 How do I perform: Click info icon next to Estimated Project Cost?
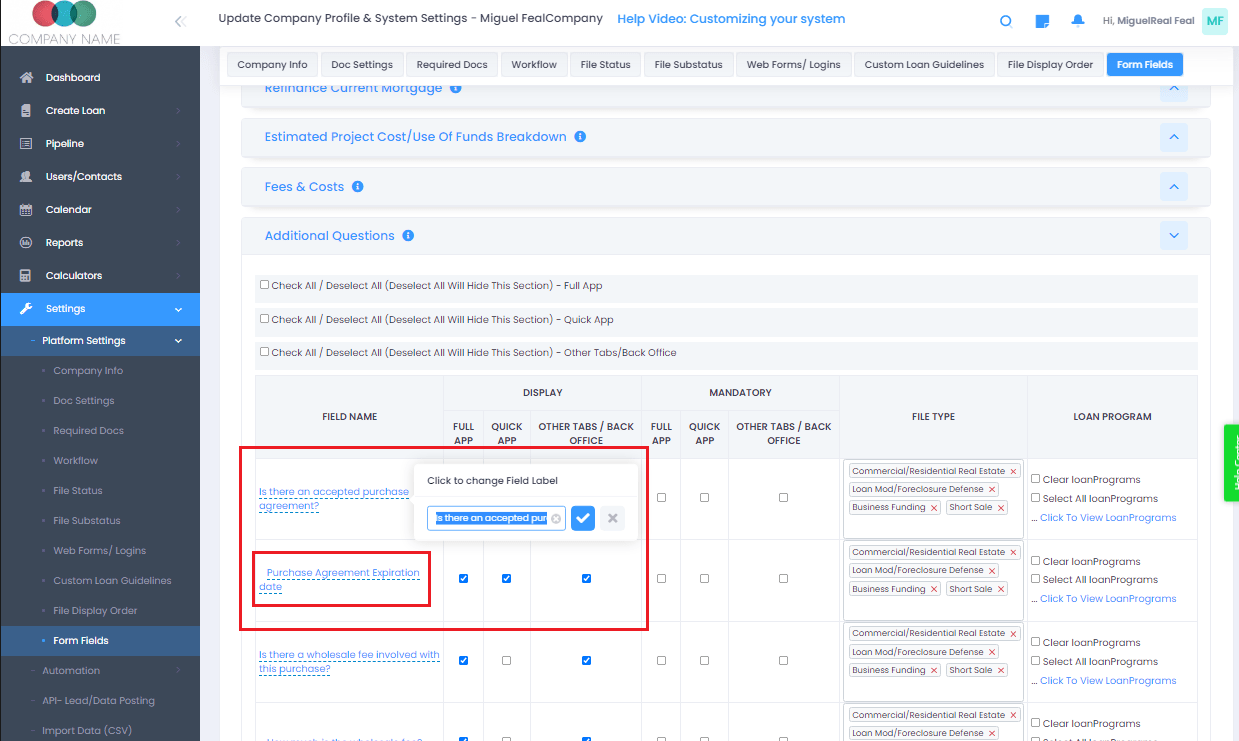coord(580,137)
